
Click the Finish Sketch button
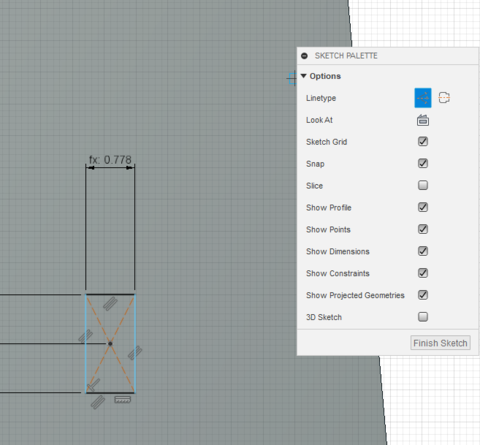click(440, 343)
